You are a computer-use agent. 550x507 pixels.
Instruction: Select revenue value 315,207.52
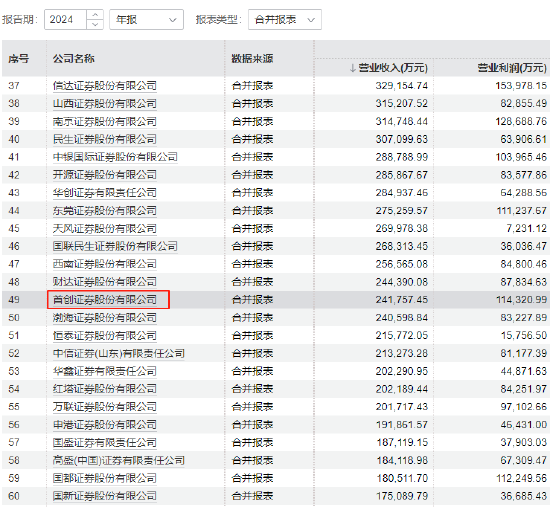point(402,104)
